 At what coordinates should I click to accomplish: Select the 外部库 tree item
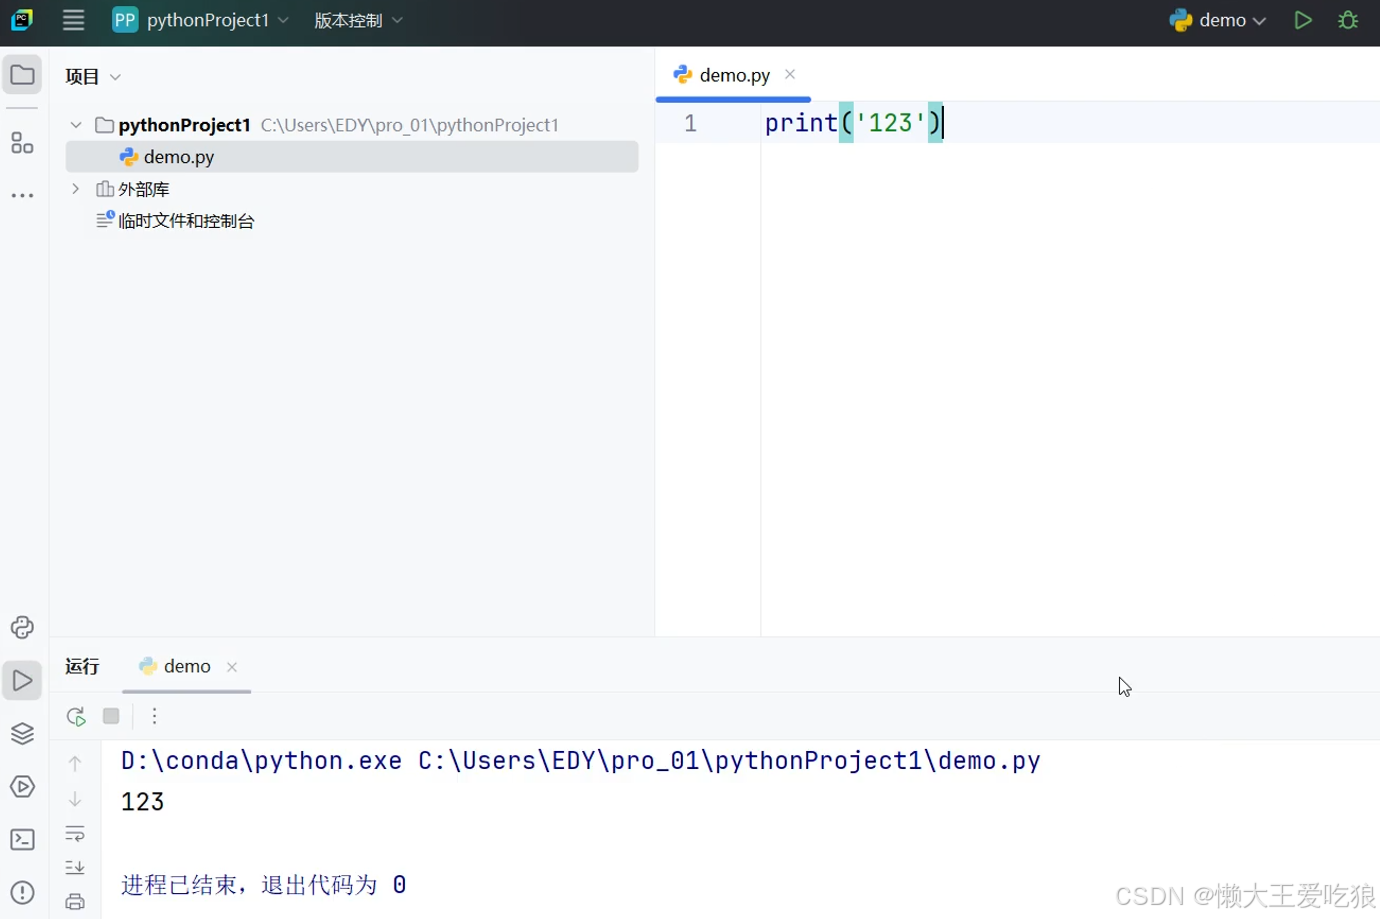click(x=143, y=189)
